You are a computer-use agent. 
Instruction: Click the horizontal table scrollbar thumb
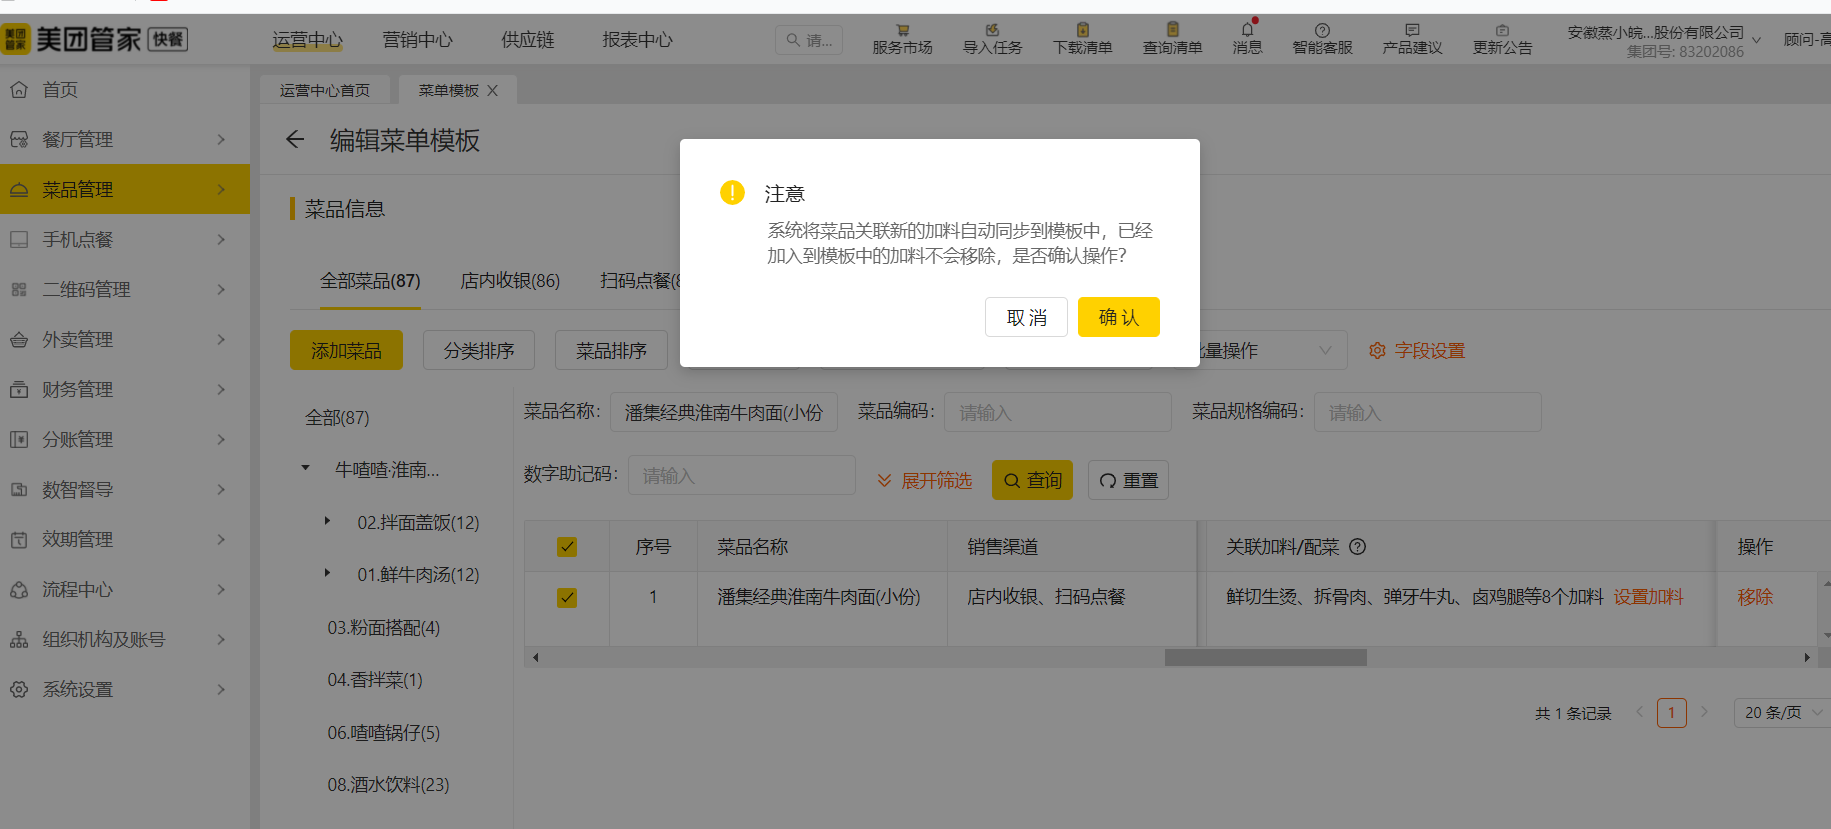click(x=1265, y=658)
